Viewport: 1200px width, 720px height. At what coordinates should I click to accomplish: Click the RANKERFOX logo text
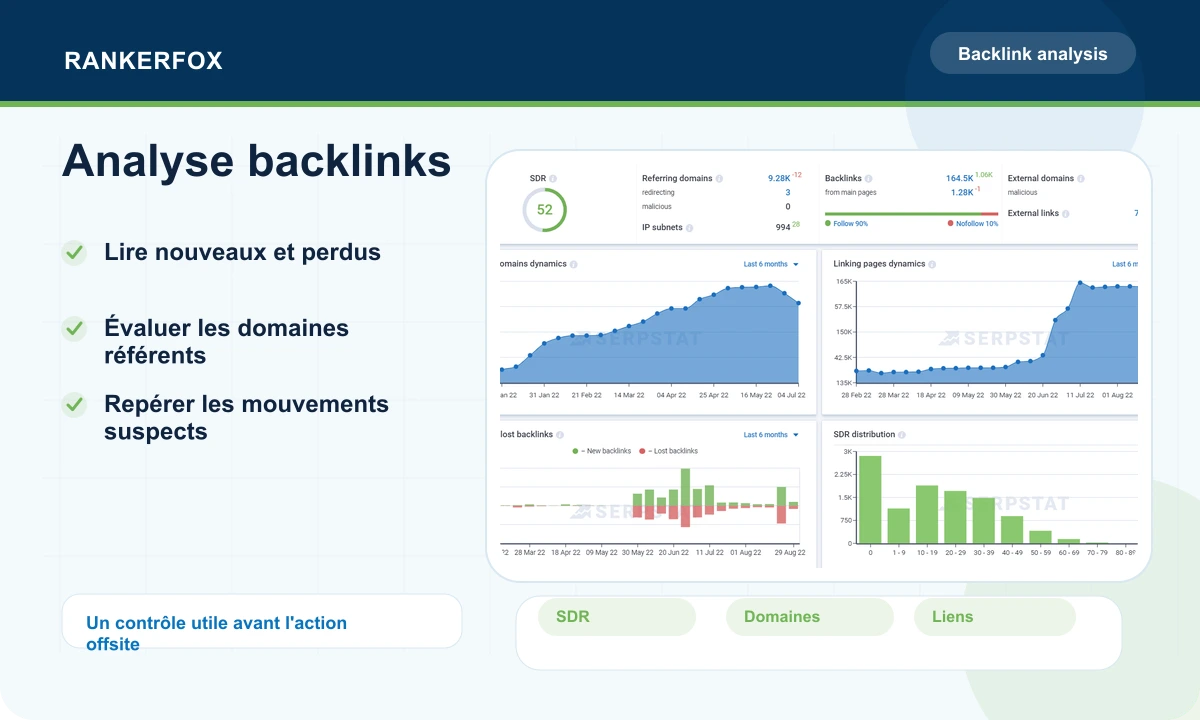pos(143,61)
